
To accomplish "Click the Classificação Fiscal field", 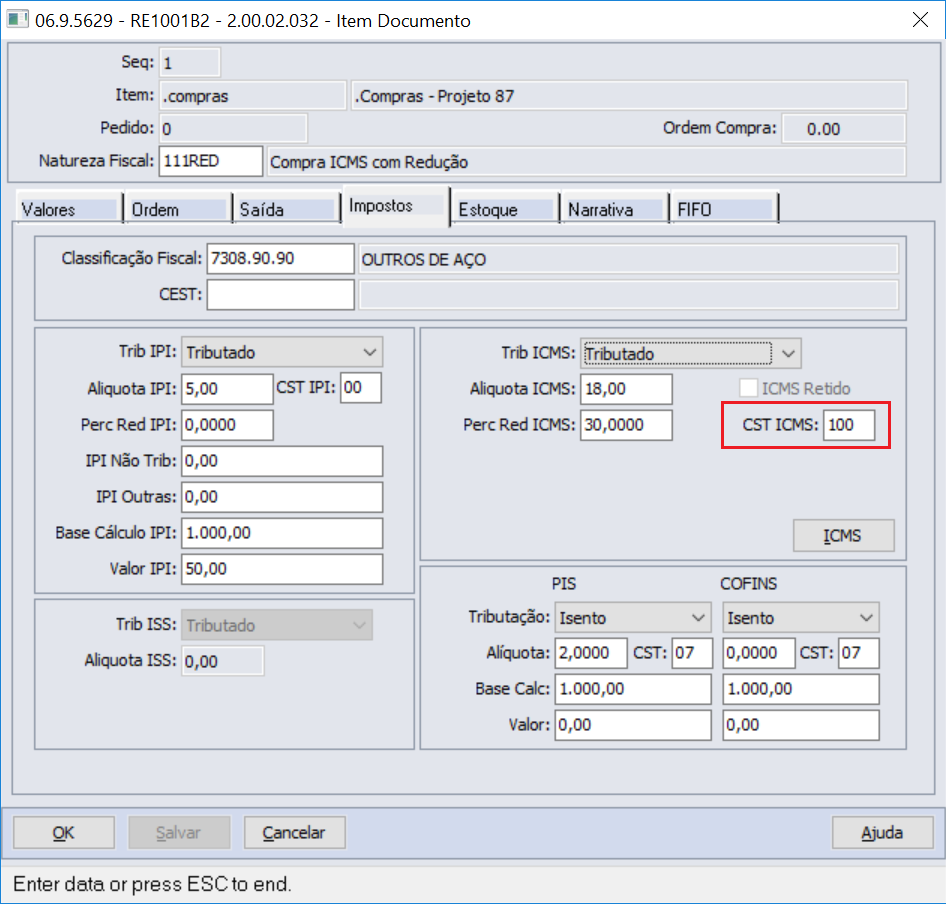I will 281,258.
